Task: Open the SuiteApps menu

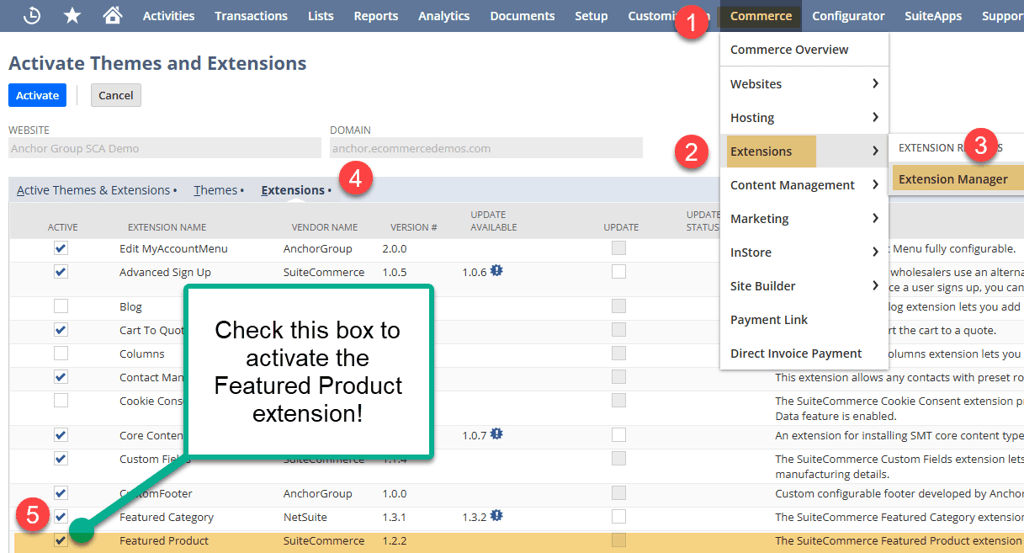Action: click(x=933, y=16)
